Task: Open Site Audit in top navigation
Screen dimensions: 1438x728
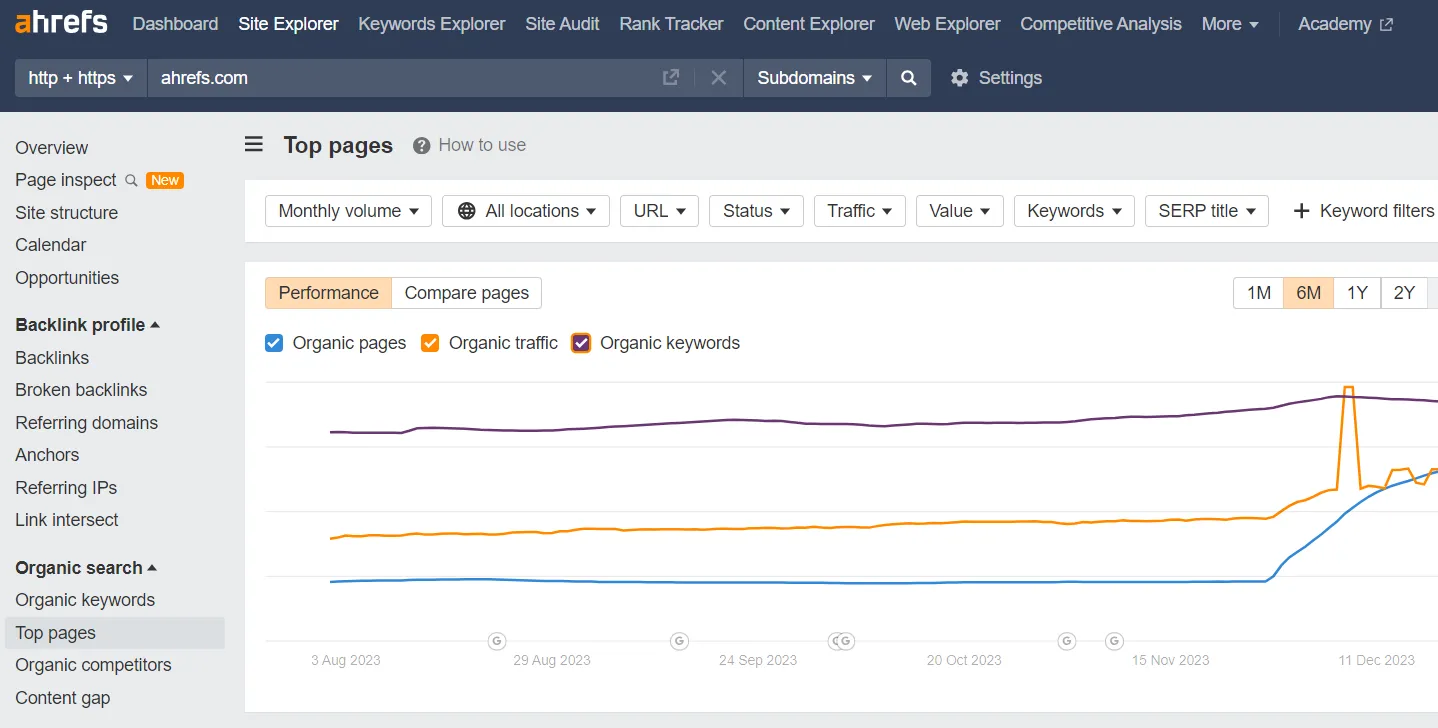Action: 562,24
